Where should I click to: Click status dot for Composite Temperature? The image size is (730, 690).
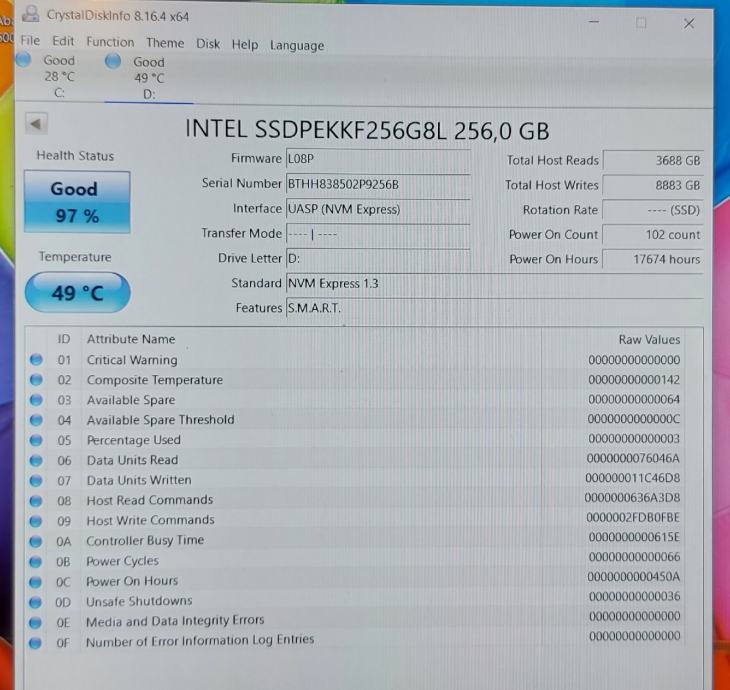pyautogui.click(x=36, y=379)
